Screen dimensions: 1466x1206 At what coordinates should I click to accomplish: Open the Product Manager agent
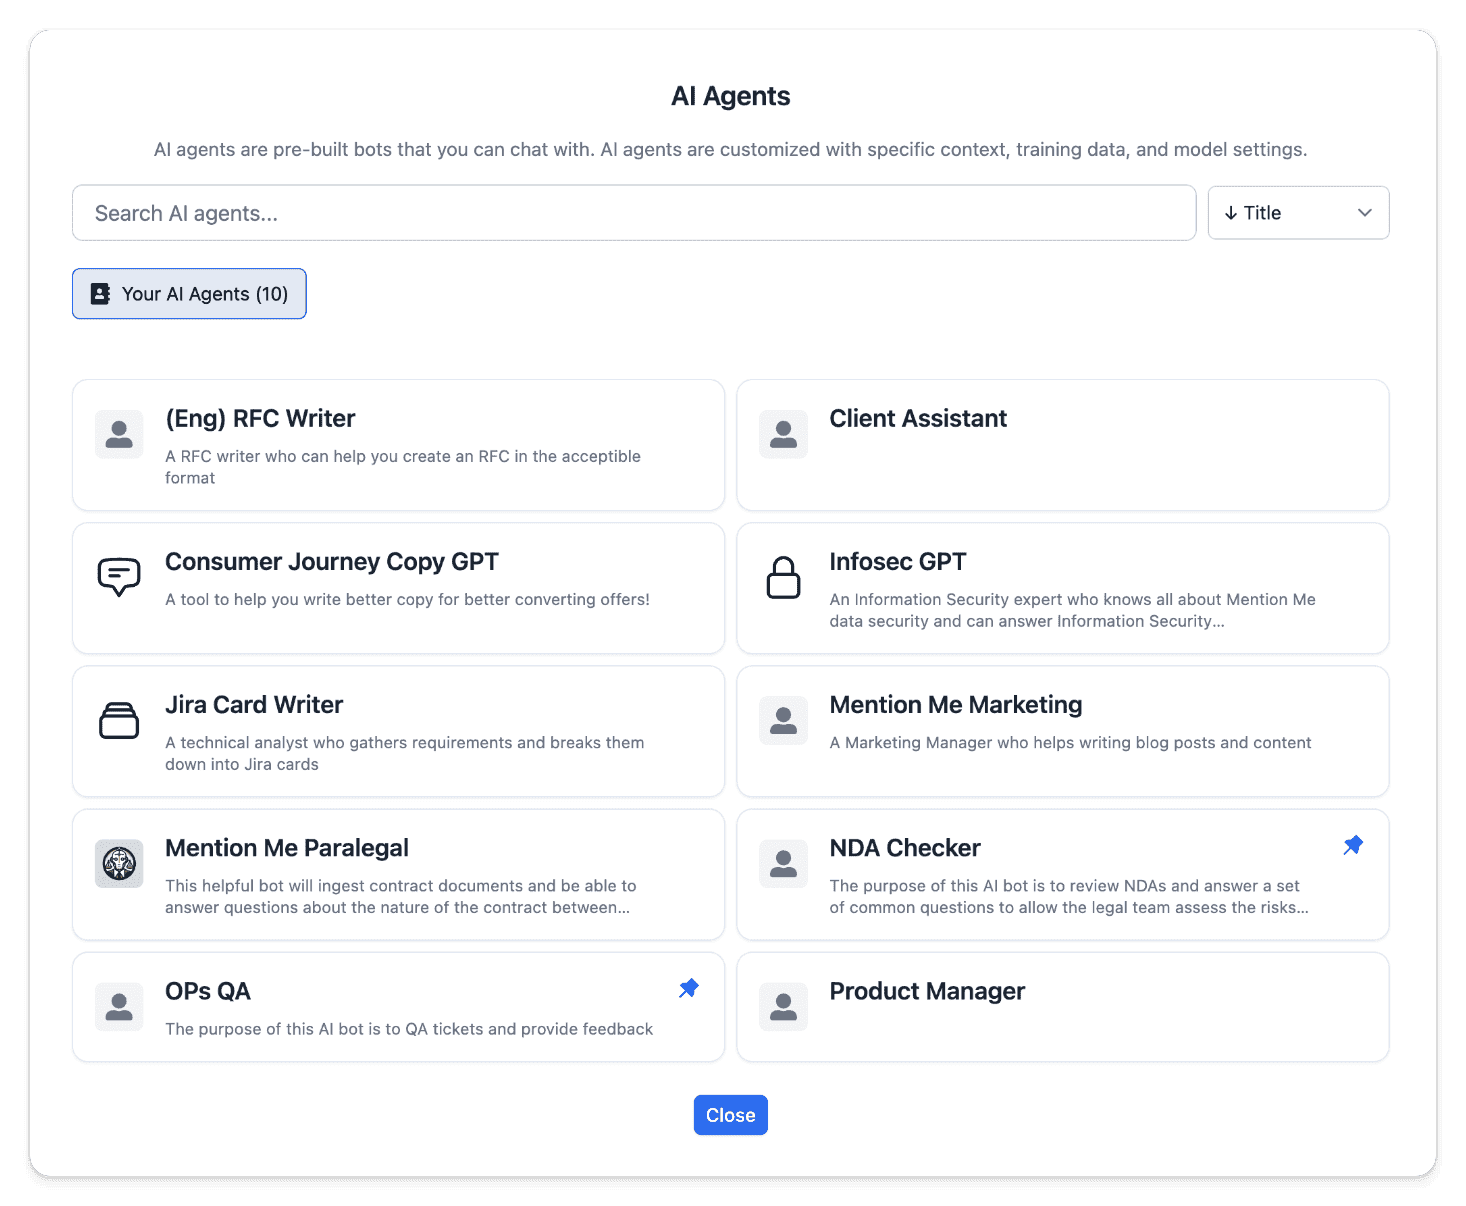[1063, 1007]
